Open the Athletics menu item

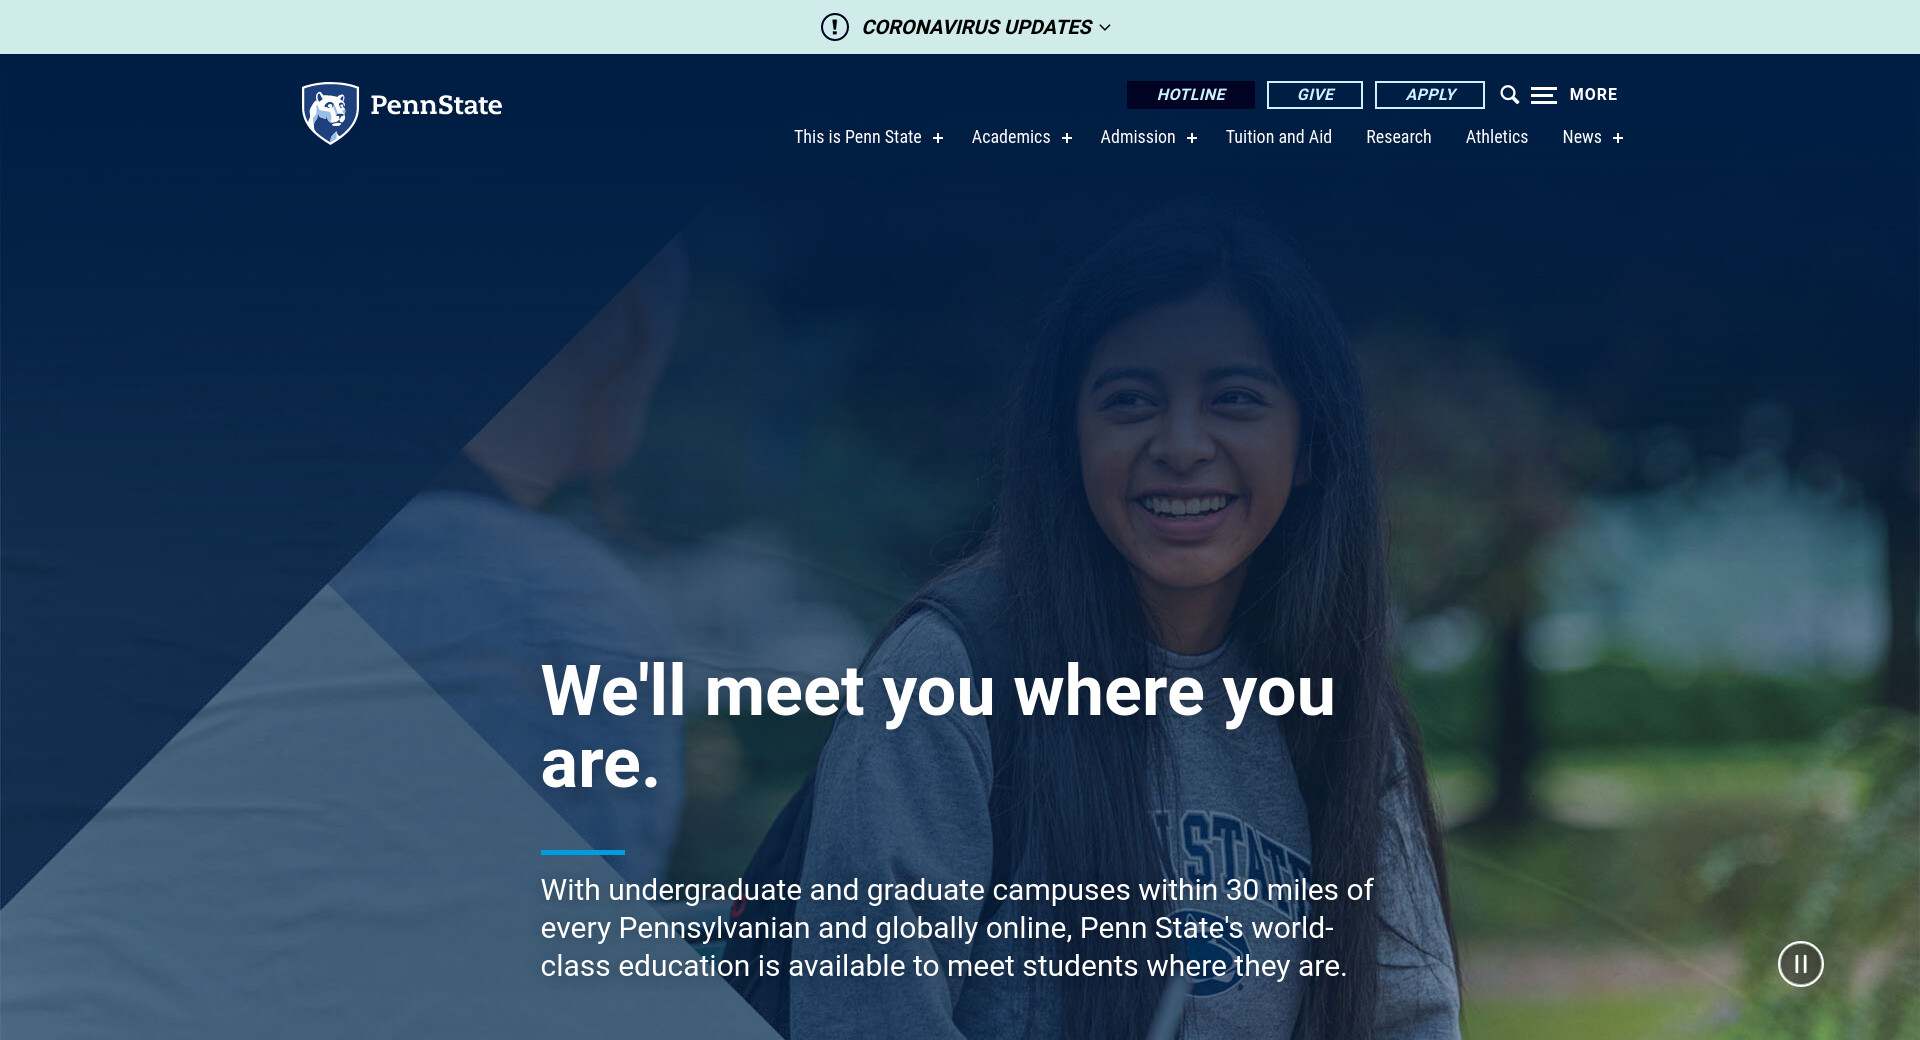pyautogui.click(x=1496, y=137)
